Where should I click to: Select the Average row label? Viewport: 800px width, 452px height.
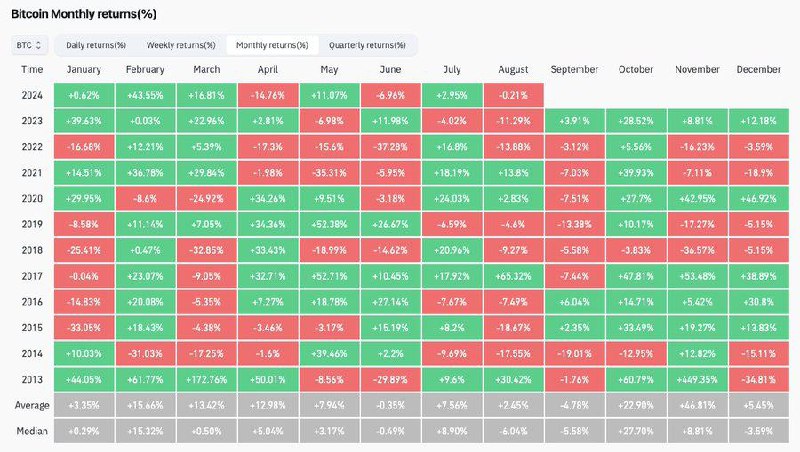[32, 406]
